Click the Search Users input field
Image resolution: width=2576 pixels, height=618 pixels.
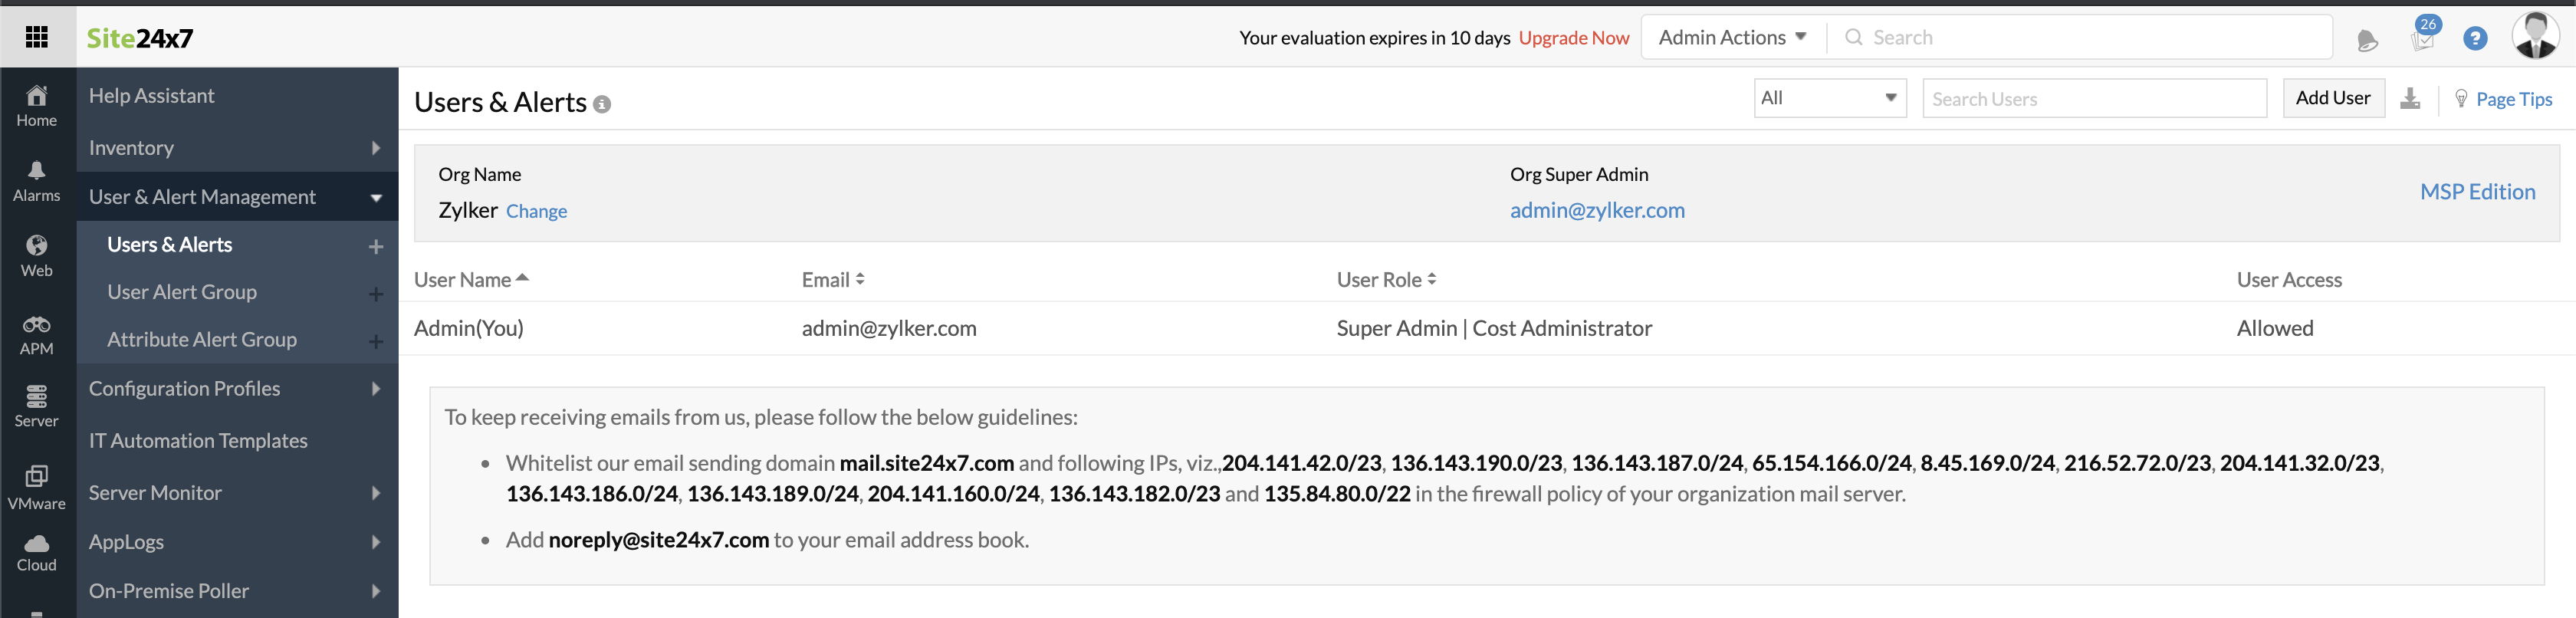[x=2093, y=99]
